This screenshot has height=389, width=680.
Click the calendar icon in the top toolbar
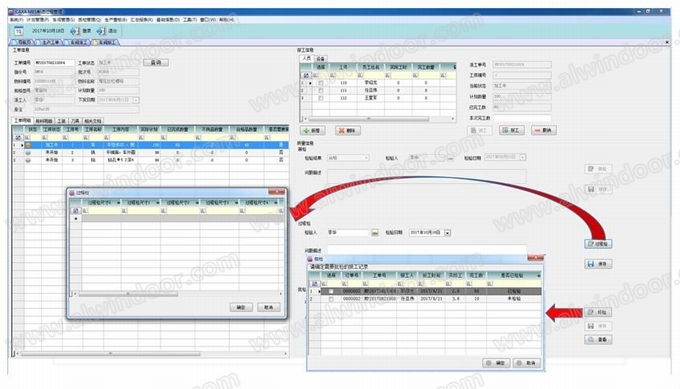coord(18,31)
